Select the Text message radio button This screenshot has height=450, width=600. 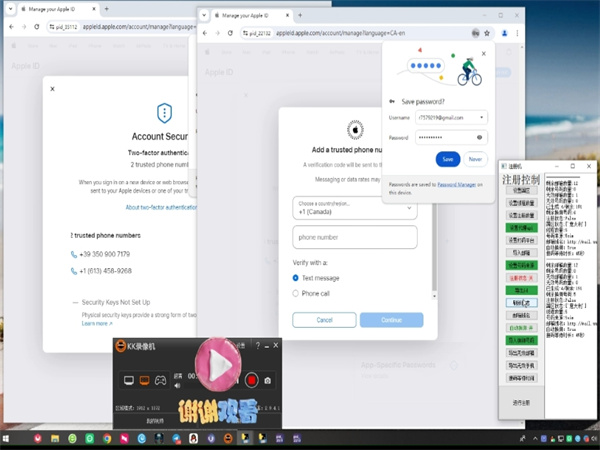pyautogui.click(x=296, y=277)
